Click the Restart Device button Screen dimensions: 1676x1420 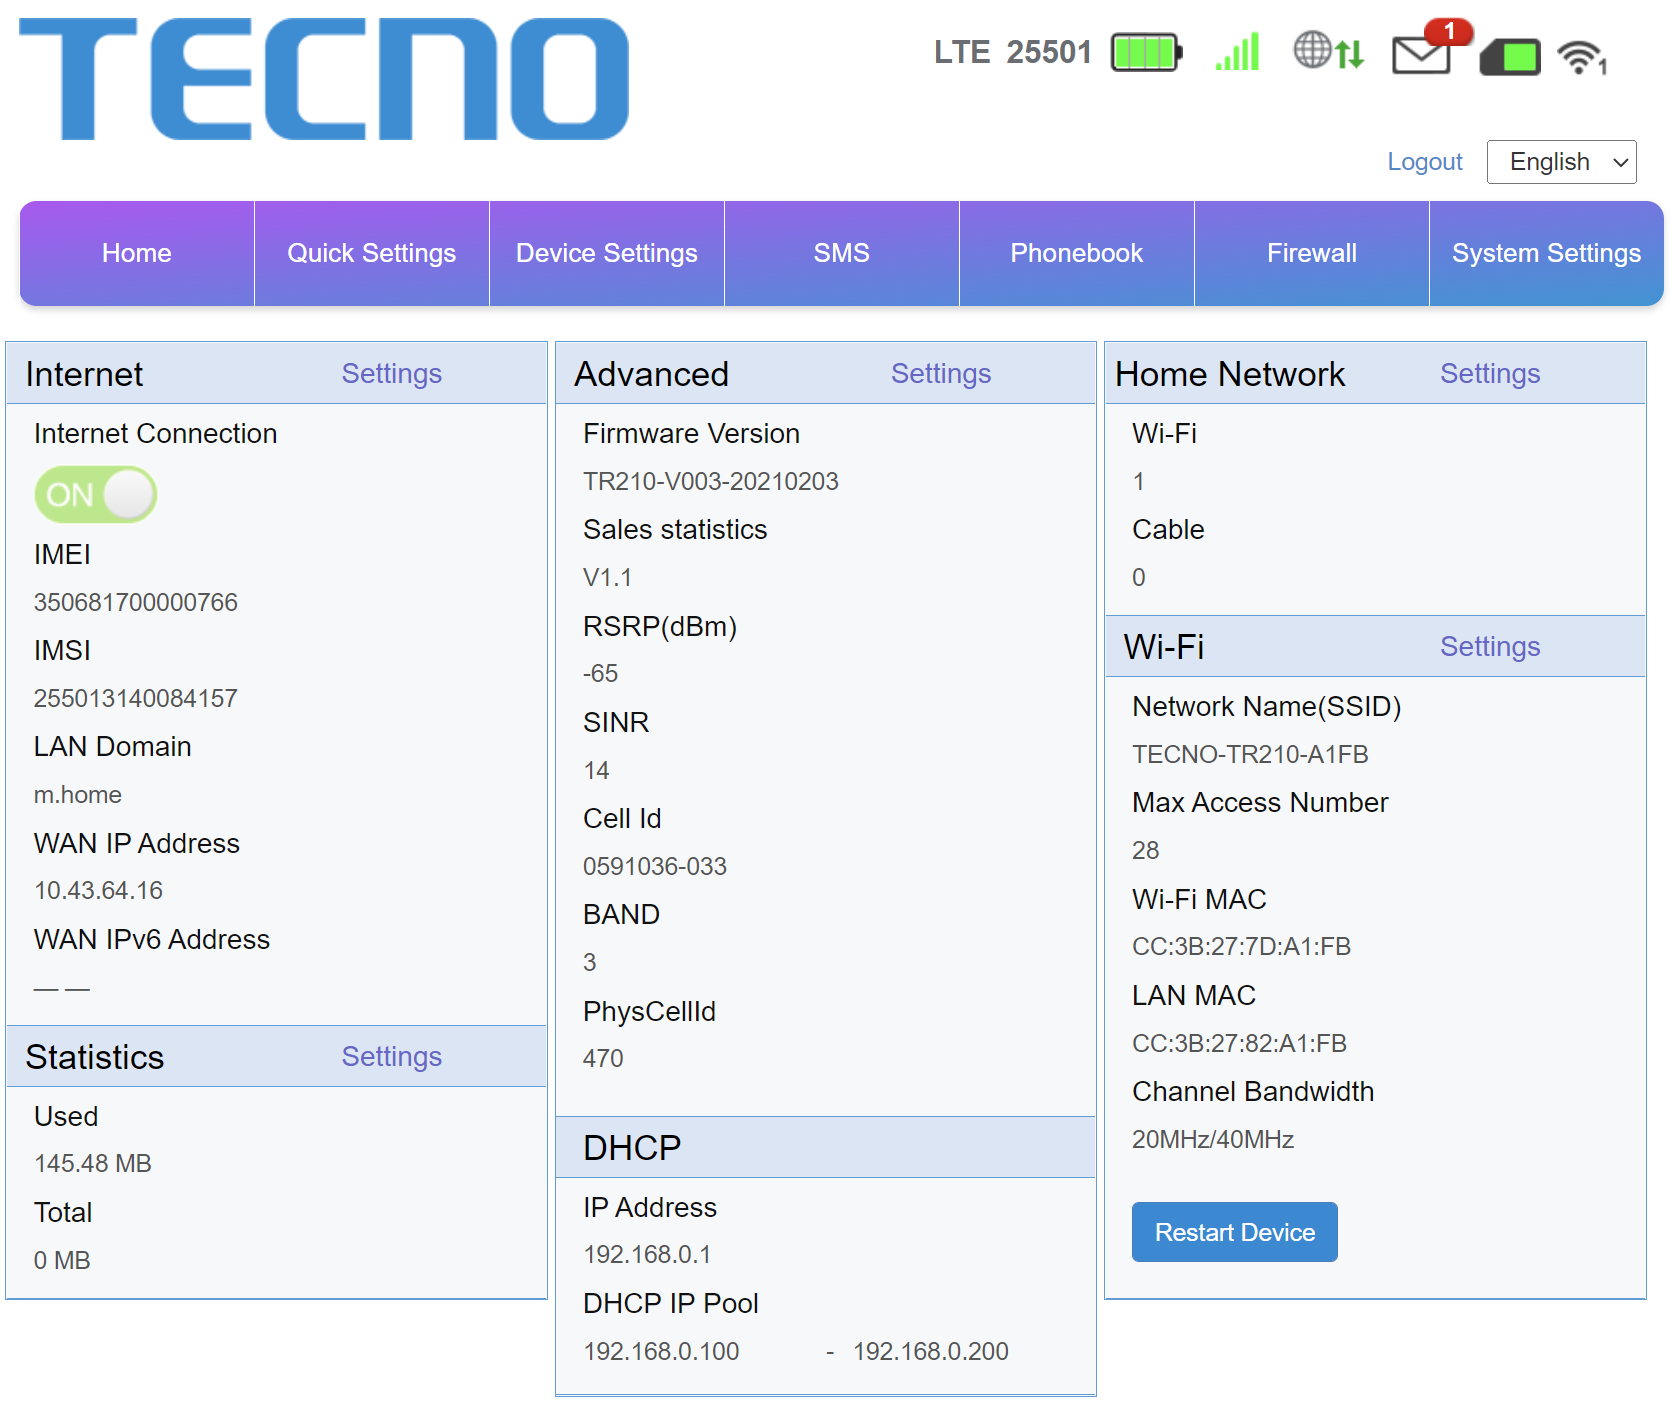click(1235, 1232)
